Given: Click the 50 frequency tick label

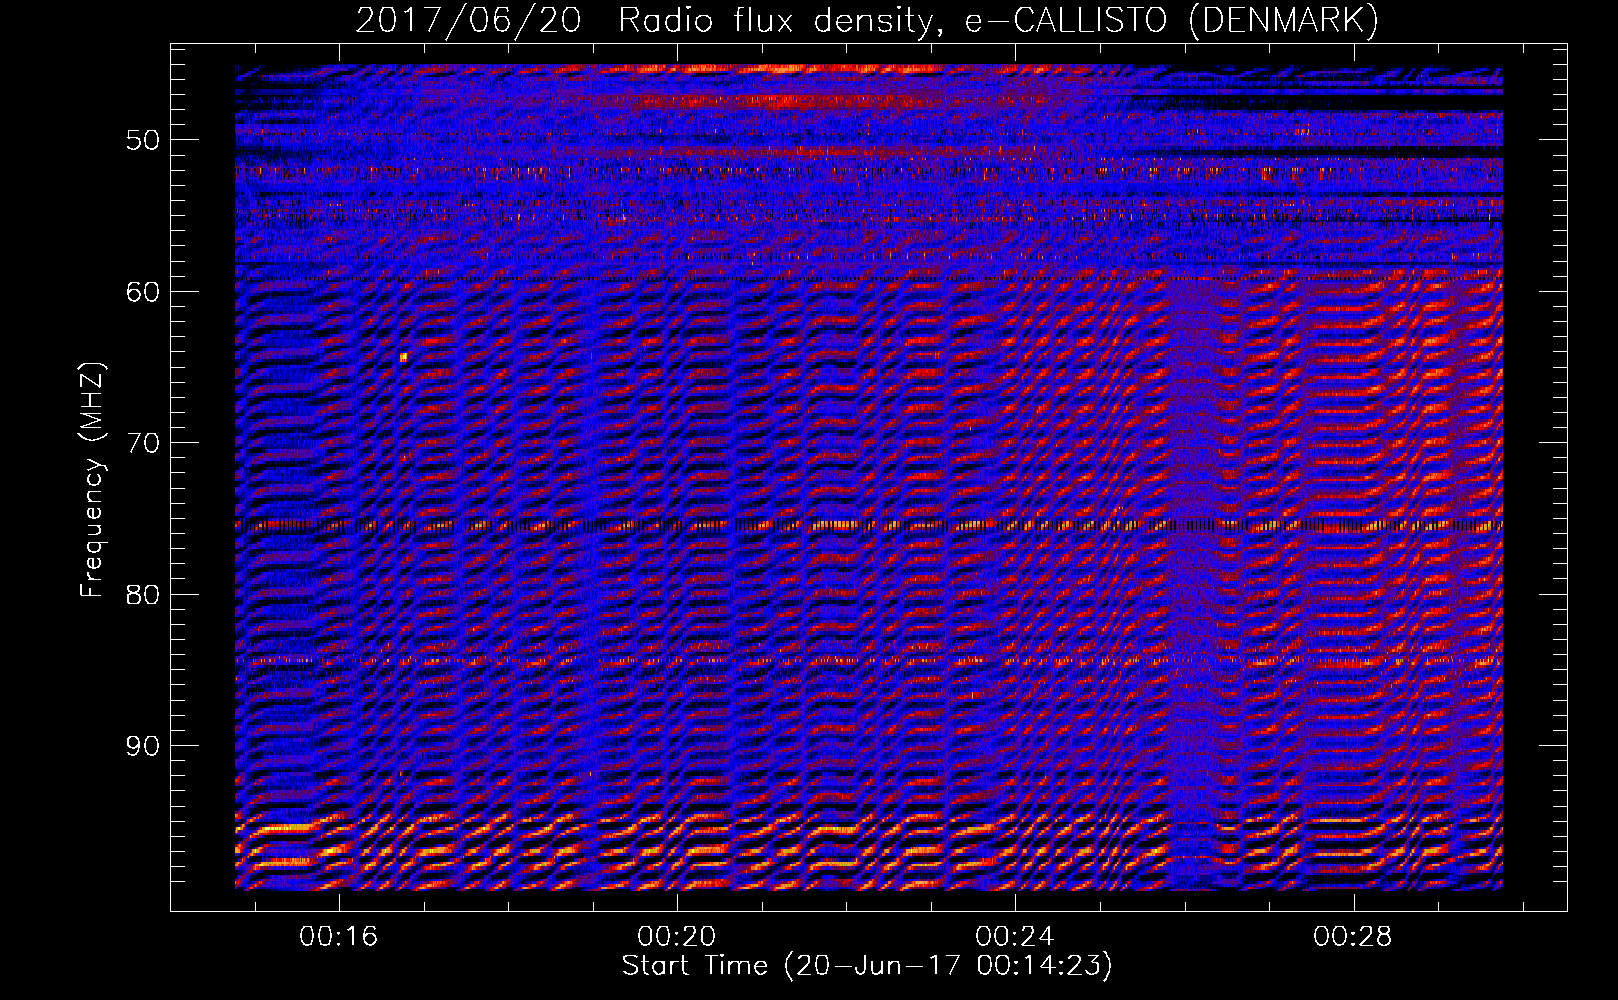Looking at the screenshot, I should [x=143, y=140].
